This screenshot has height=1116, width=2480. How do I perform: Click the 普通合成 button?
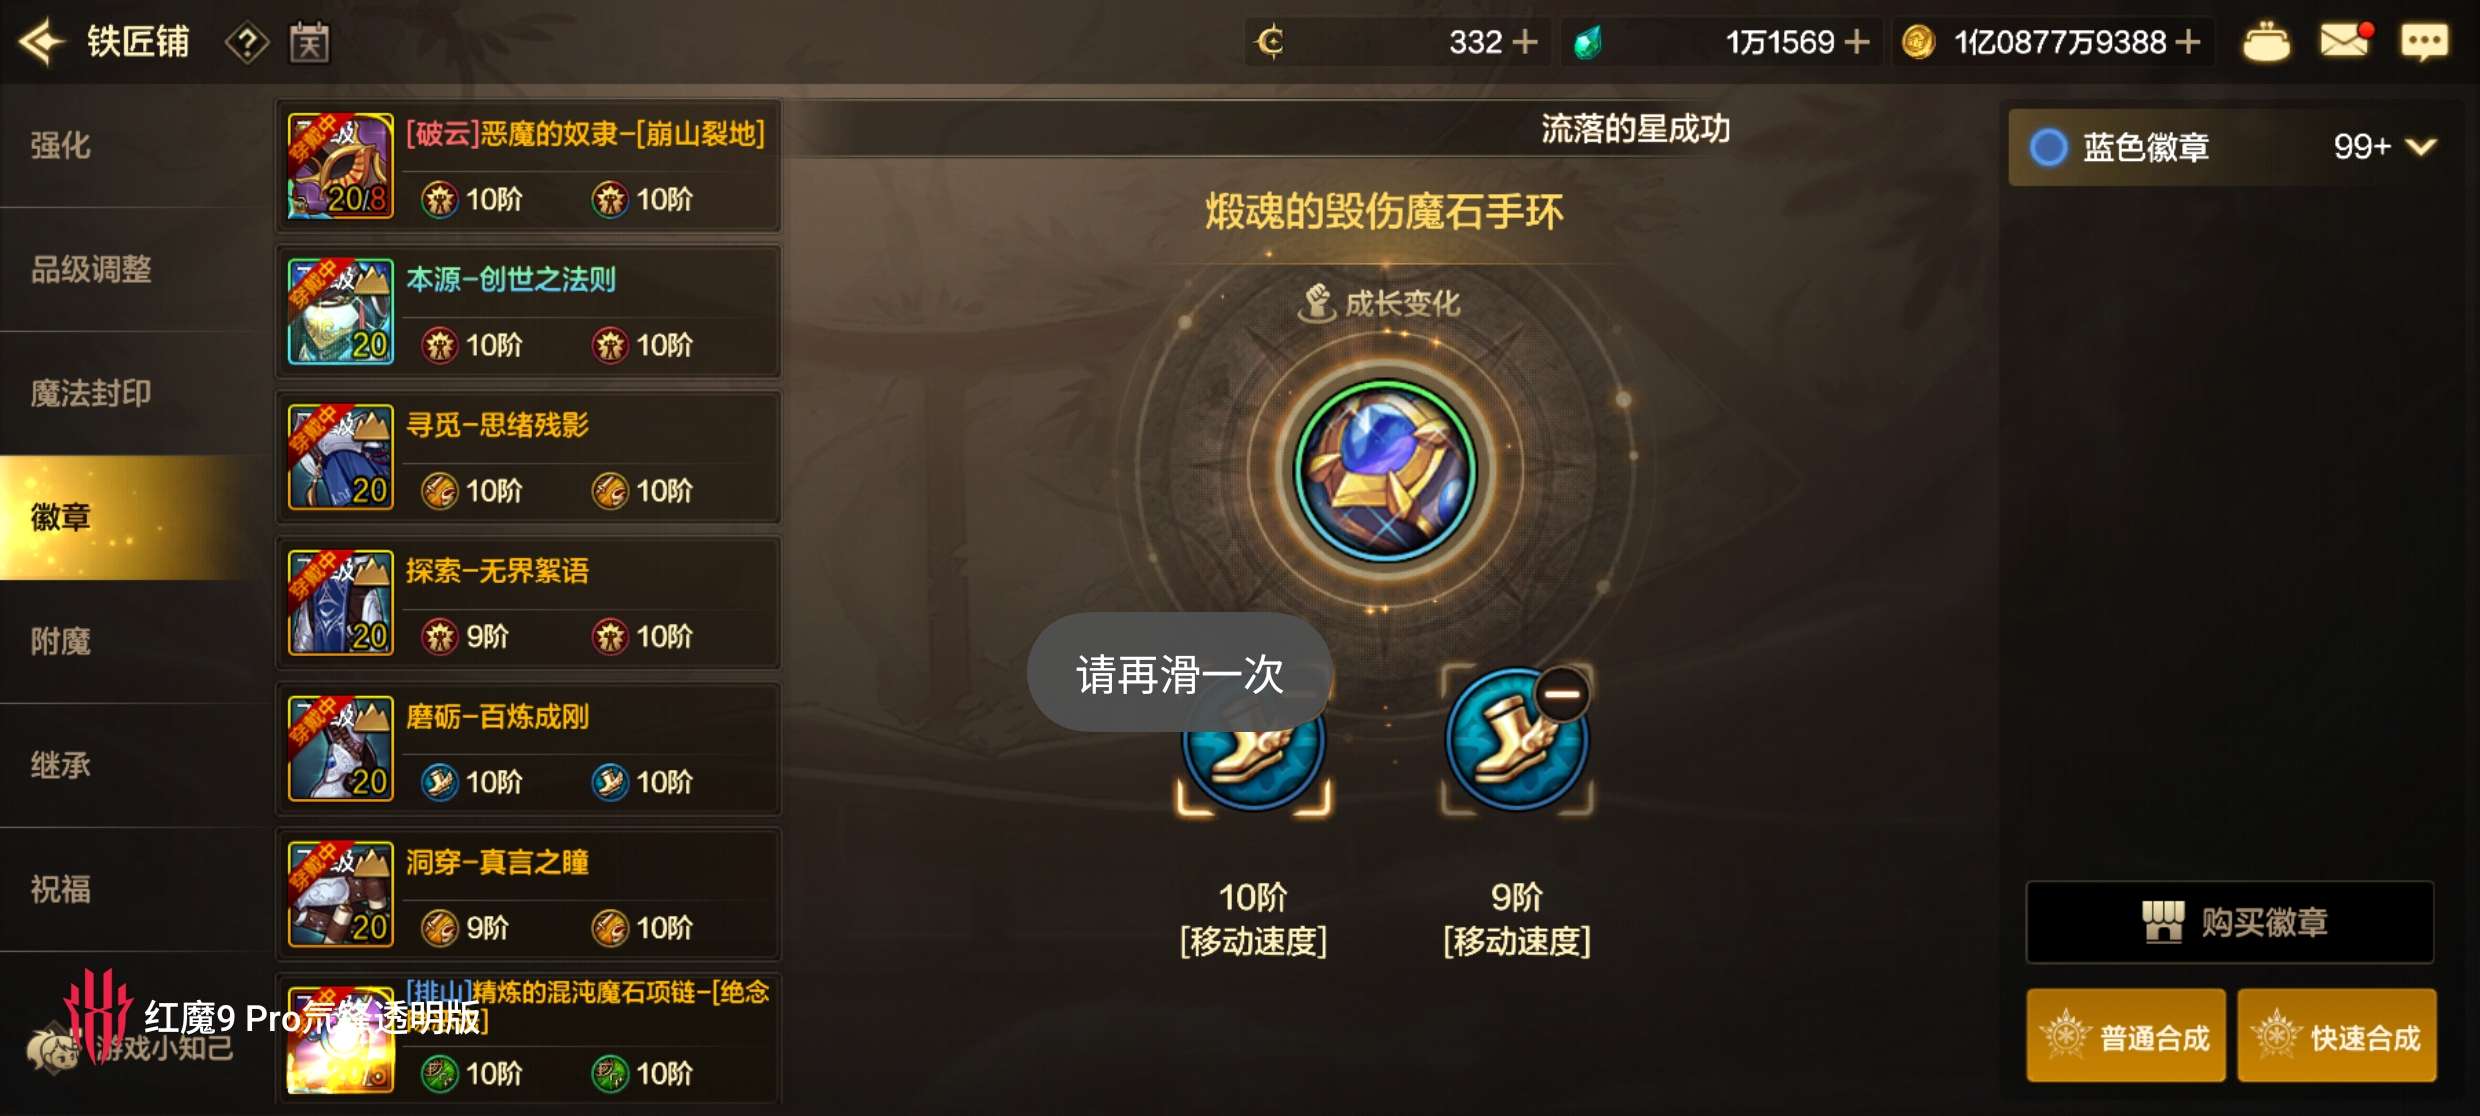point(2126,1036)
